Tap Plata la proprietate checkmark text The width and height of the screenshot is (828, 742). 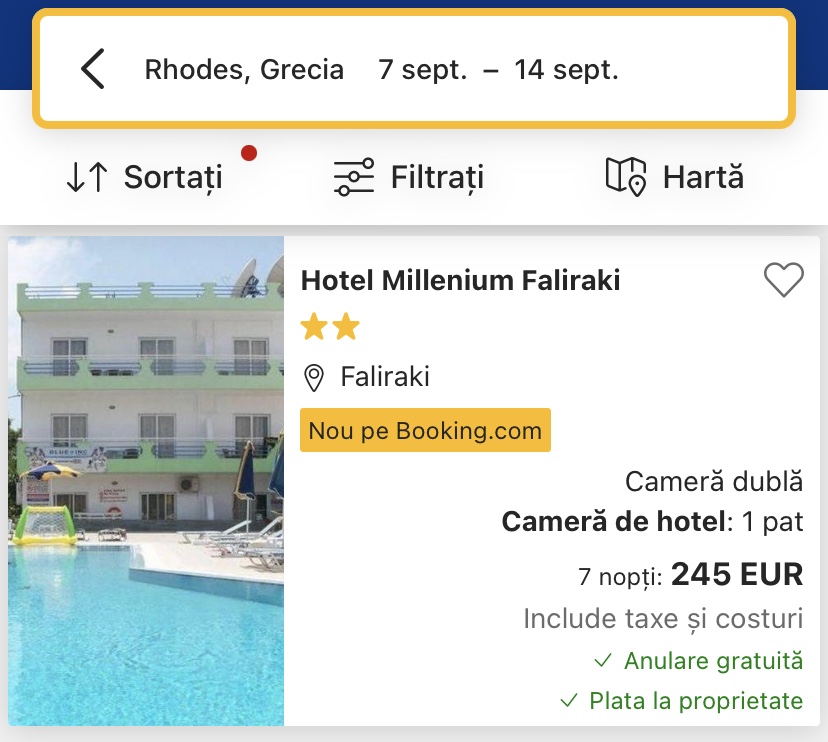click(x=695, y=701)
